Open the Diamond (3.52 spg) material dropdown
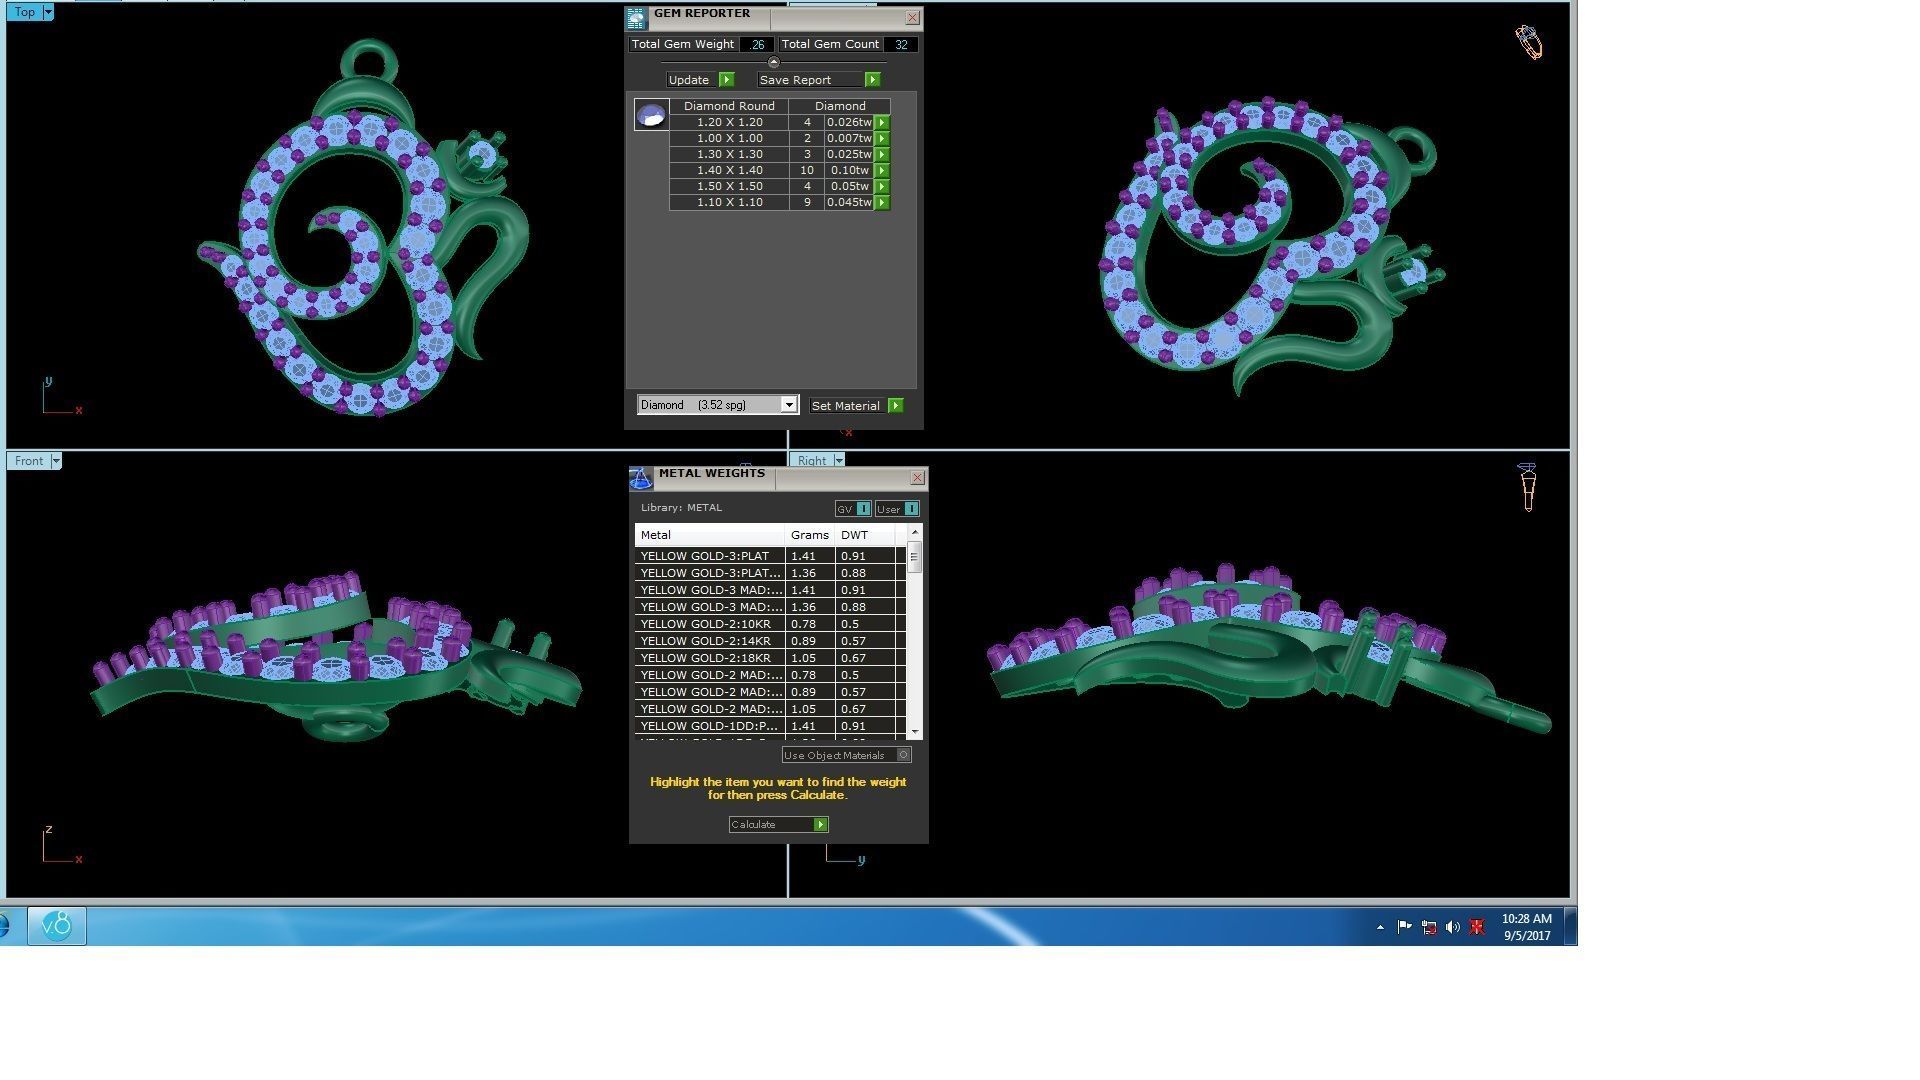Viewport: 1920px width, 1080px height. (788, 405)
